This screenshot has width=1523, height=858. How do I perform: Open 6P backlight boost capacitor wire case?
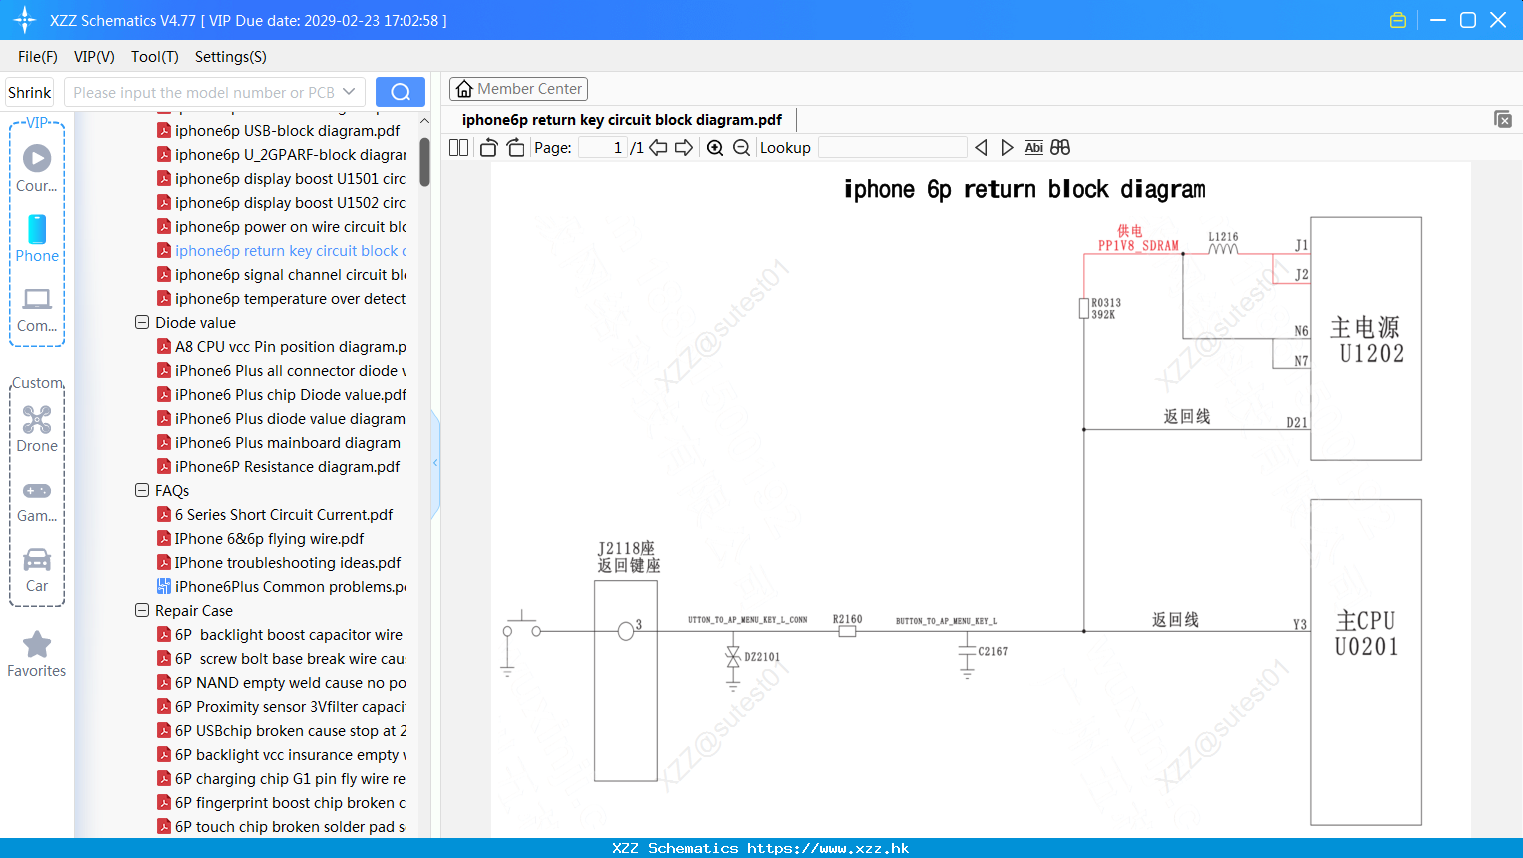pos(280,635)
